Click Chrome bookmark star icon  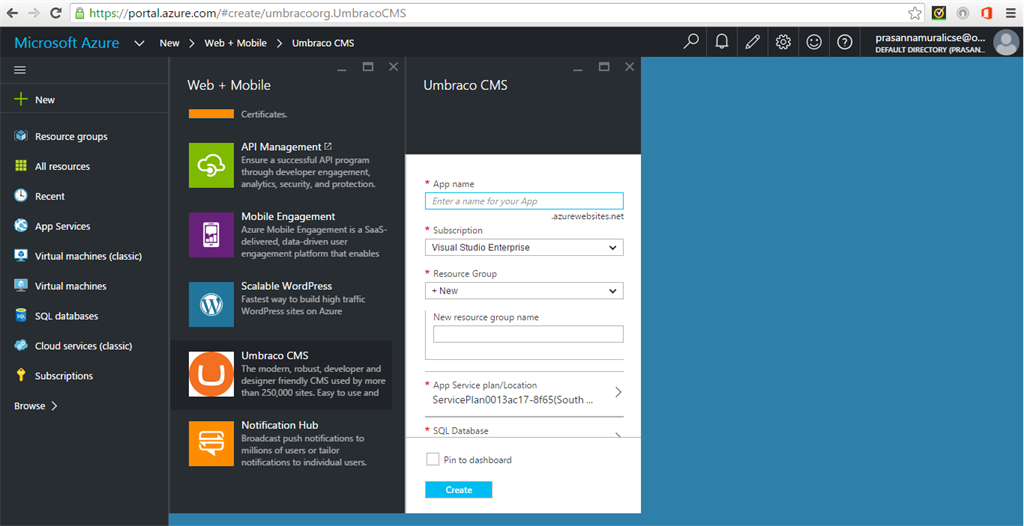pyautogui.click(x=915, y=12)
